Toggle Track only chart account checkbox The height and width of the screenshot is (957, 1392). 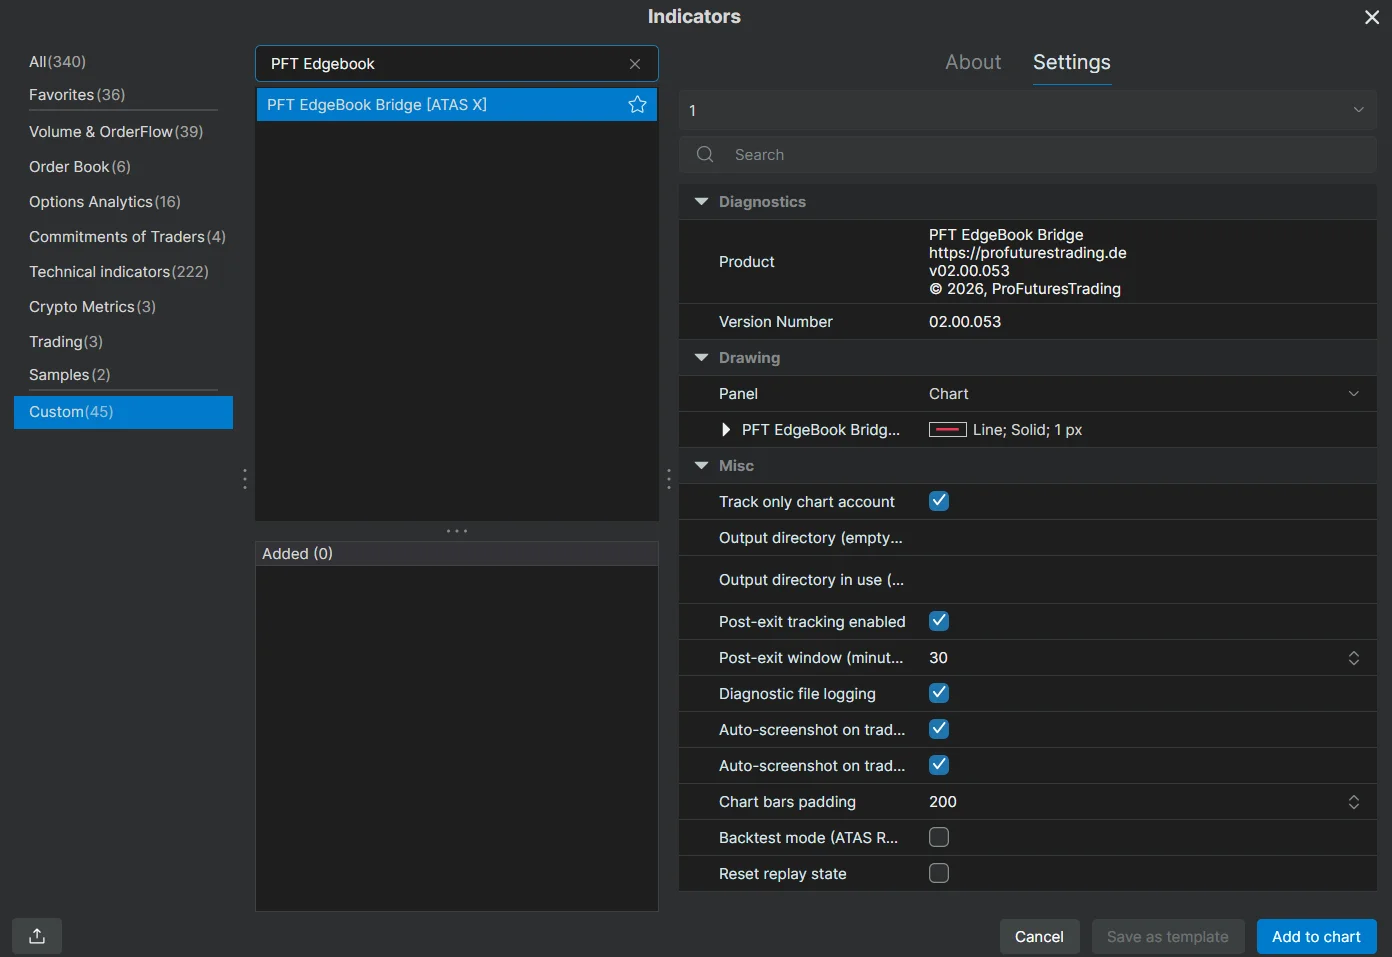click(939, 501)
